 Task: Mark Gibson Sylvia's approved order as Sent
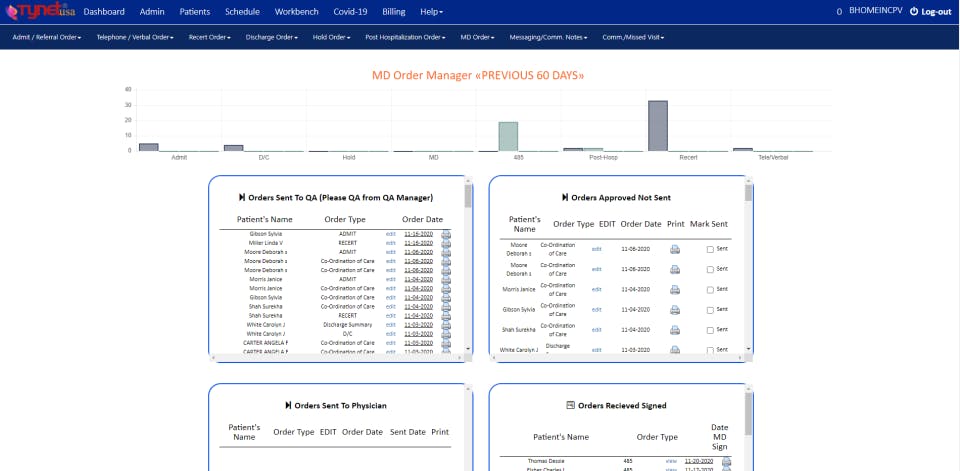(710, 311)
